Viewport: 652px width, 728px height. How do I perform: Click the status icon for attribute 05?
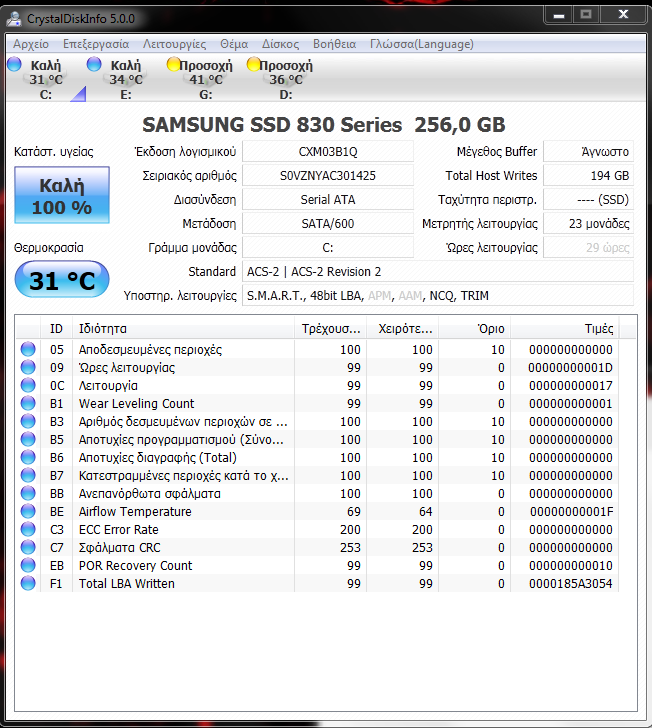(28, 349)
